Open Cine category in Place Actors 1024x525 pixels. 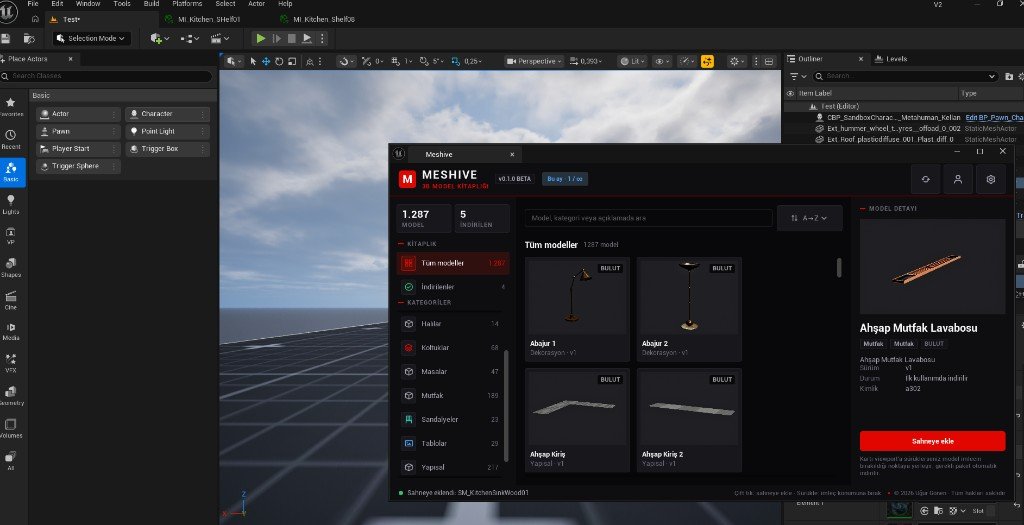click(x=11, y=300)
